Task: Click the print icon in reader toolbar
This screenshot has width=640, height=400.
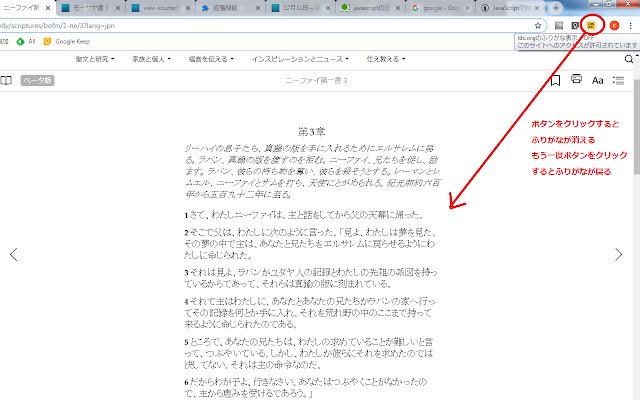Action: (576, 79)
